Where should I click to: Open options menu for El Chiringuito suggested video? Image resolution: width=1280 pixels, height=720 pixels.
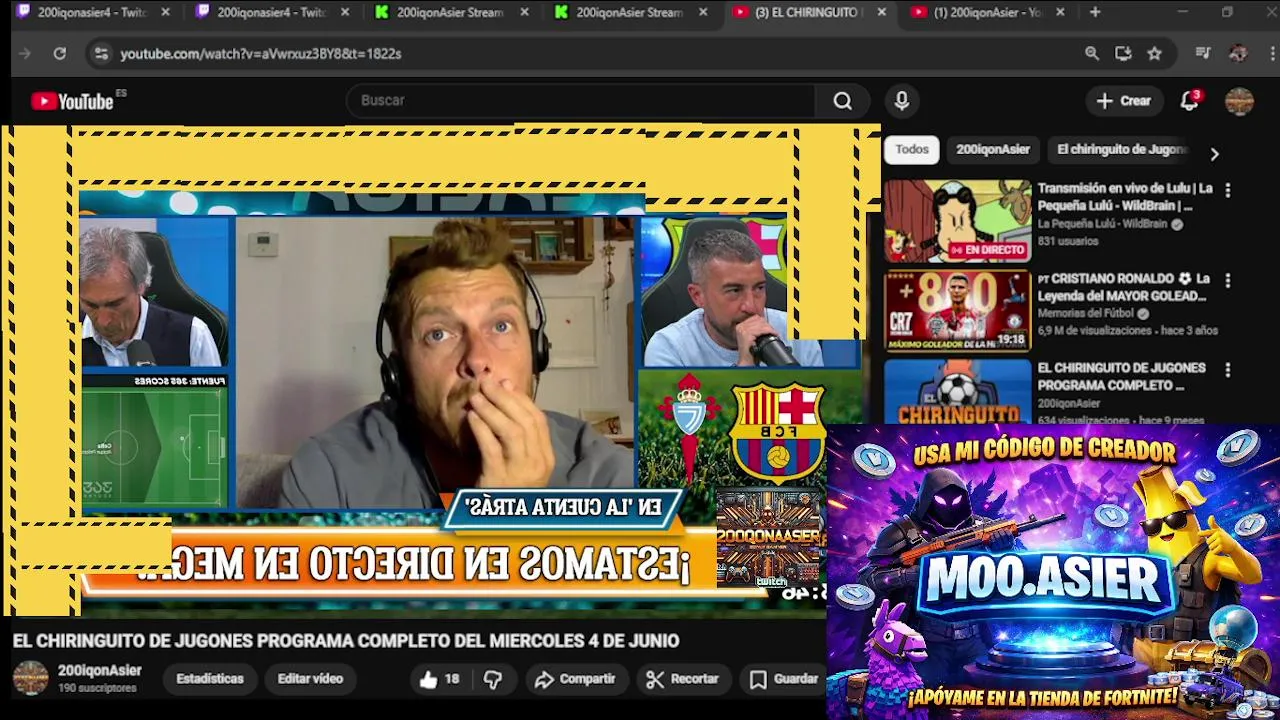coord(1228,370)
